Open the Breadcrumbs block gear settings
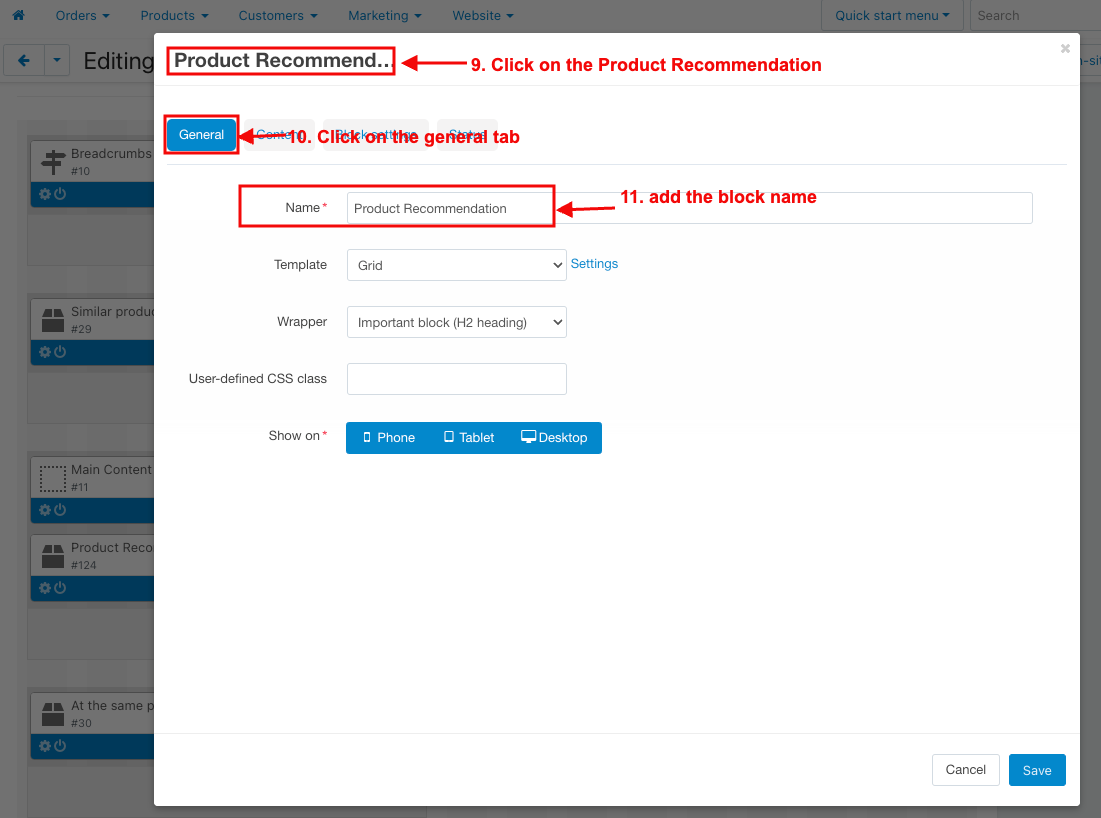 tap(45, 194)
